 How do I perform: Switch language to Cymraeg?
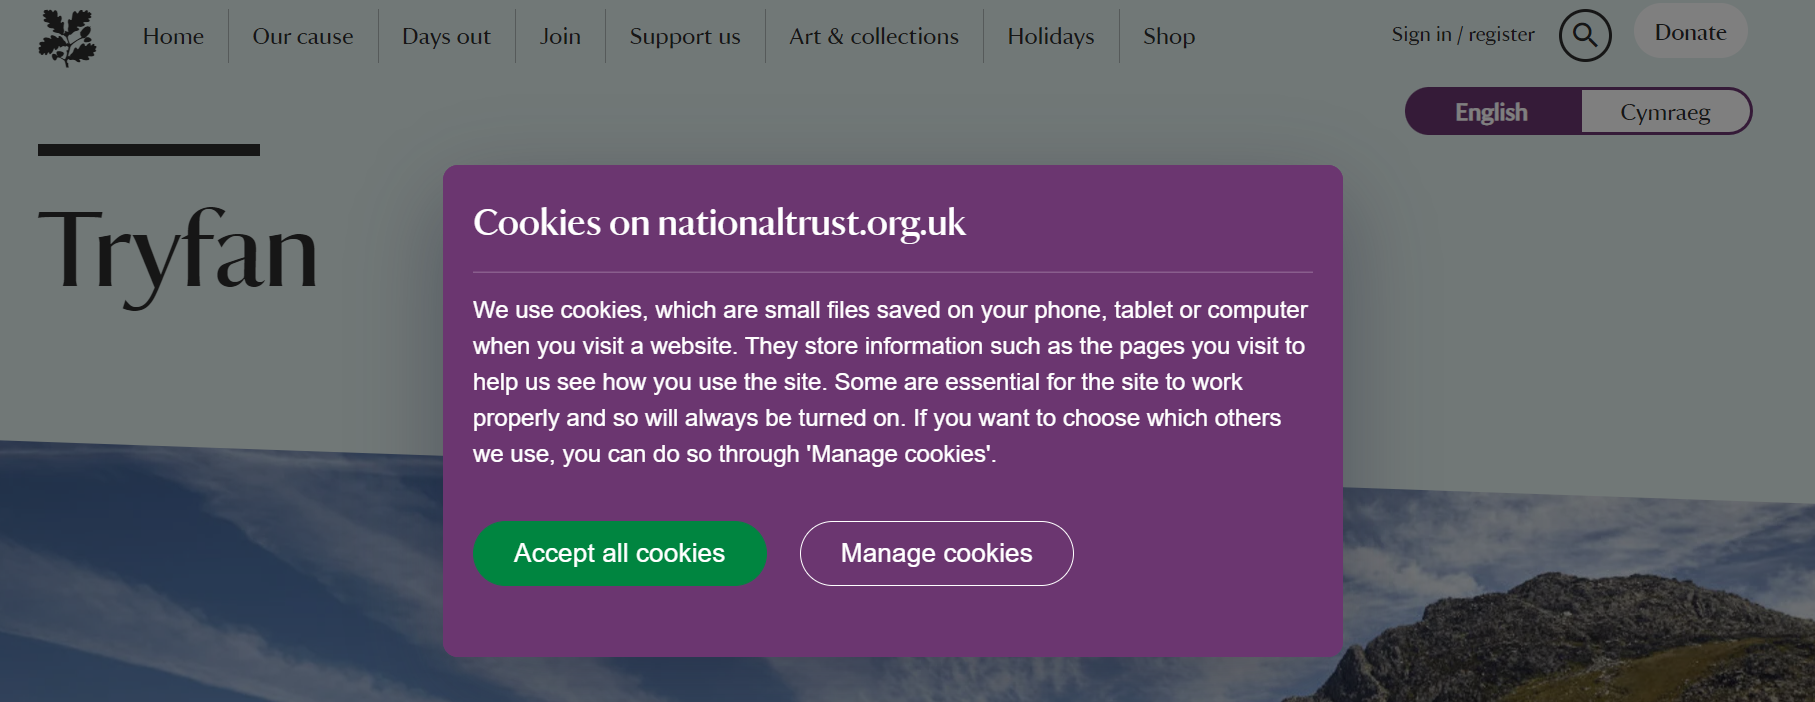[1665, 112]
